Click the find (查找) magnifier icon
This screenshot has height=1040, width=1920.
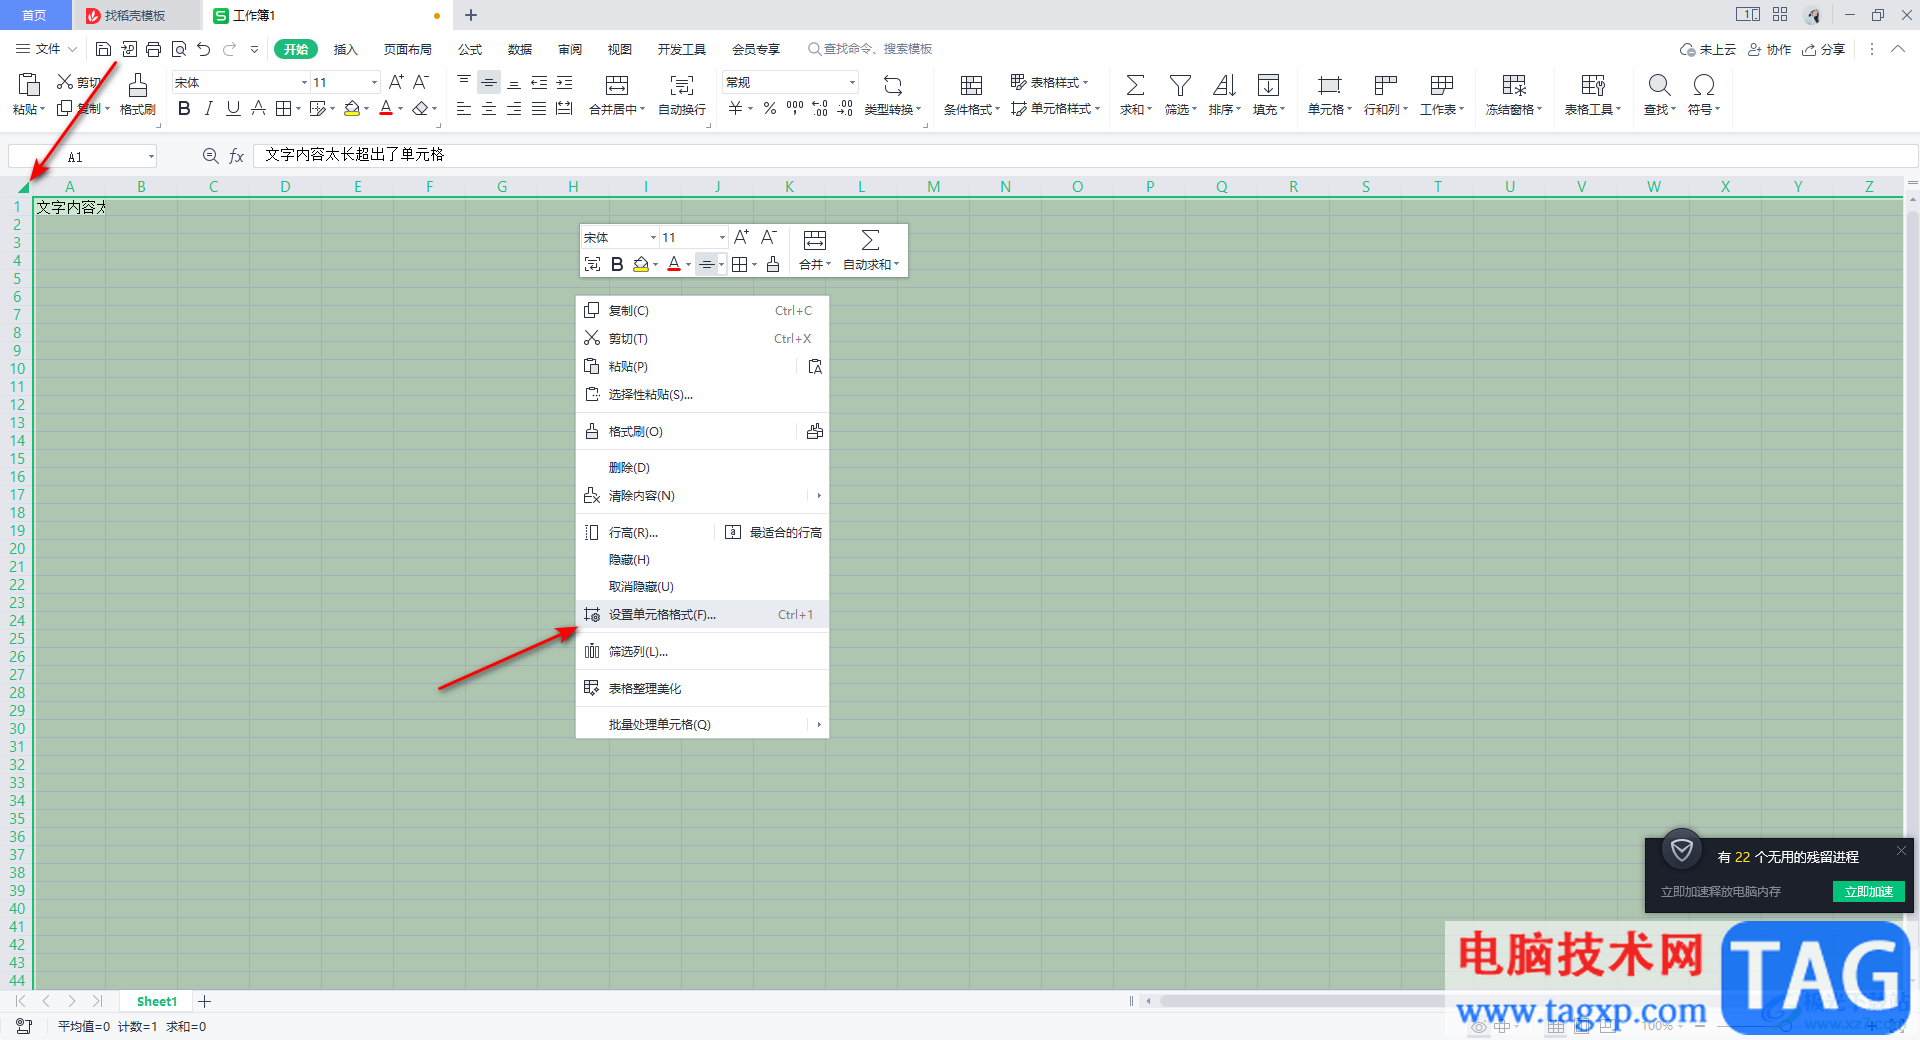1659,85
